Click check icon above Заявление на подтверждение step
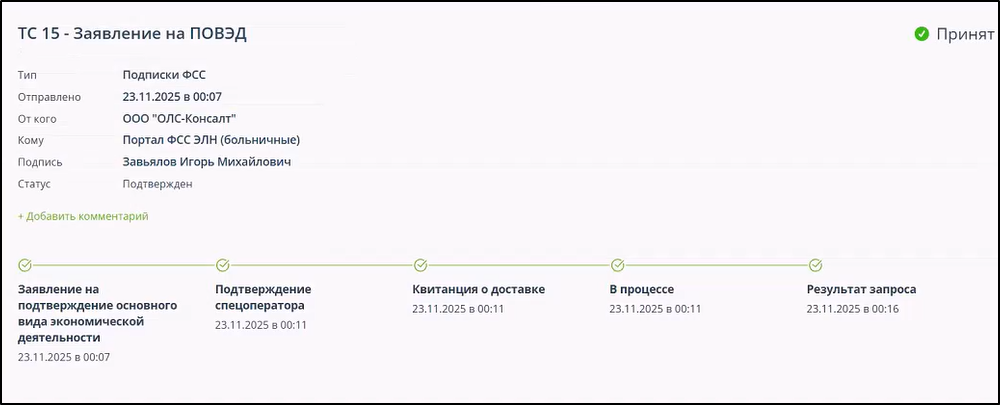The height and width of the screenshot is (405, 1000). coord(25,265)
